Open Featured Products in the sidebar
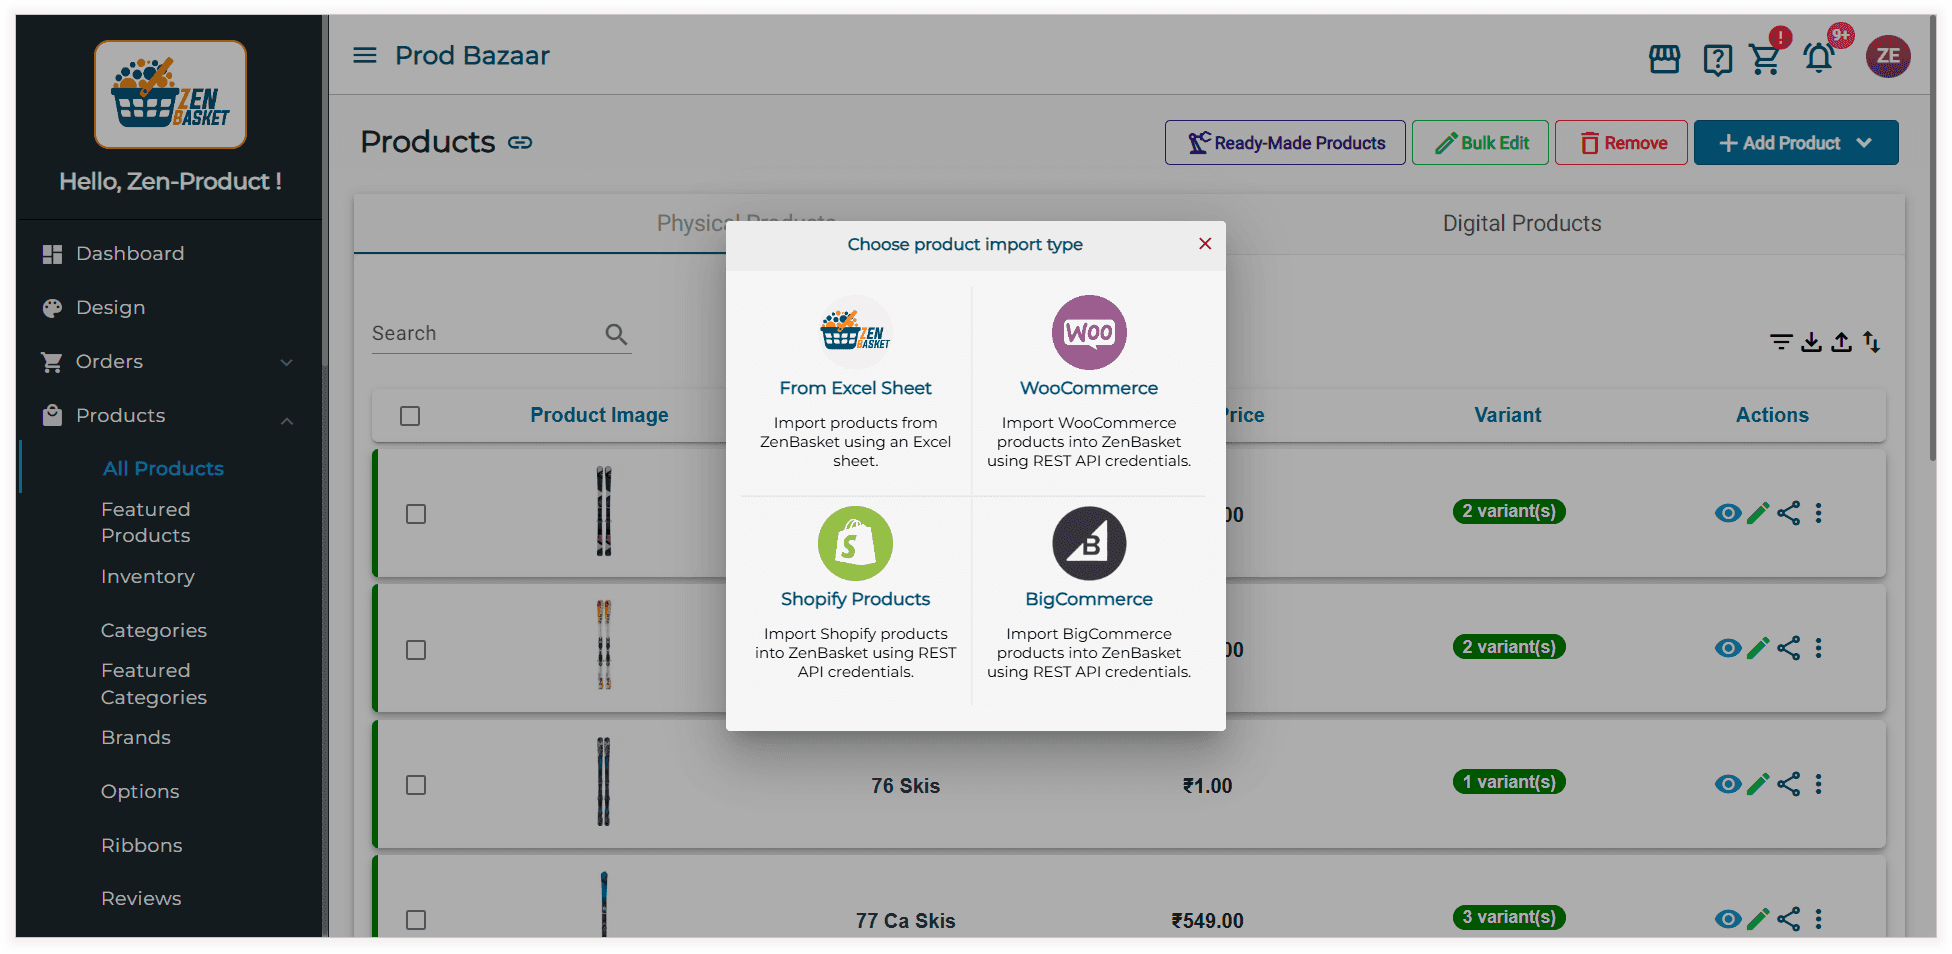This screenshot has height=954, width=1952. 146,522
